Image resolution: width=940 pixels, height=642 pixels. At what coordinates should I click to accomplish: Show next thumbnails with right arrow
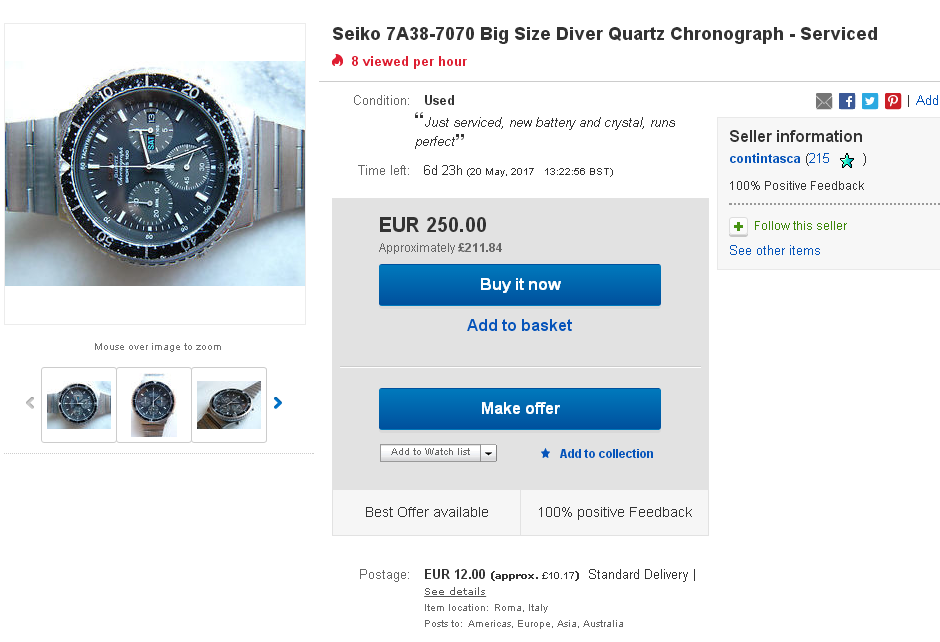[278, 404]
